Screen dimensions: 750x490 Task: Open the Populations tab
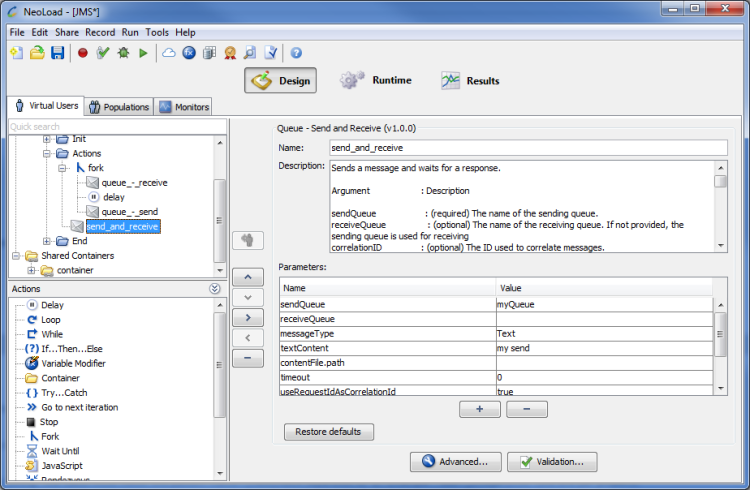pos(118,107)
